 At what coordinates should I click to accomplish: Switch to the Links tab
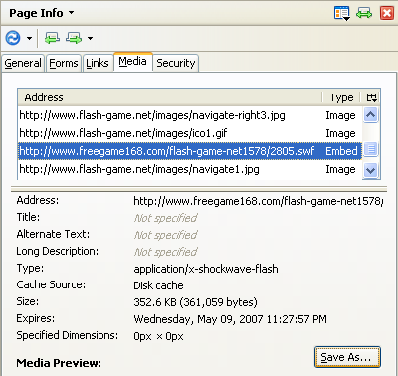(97, 63)
